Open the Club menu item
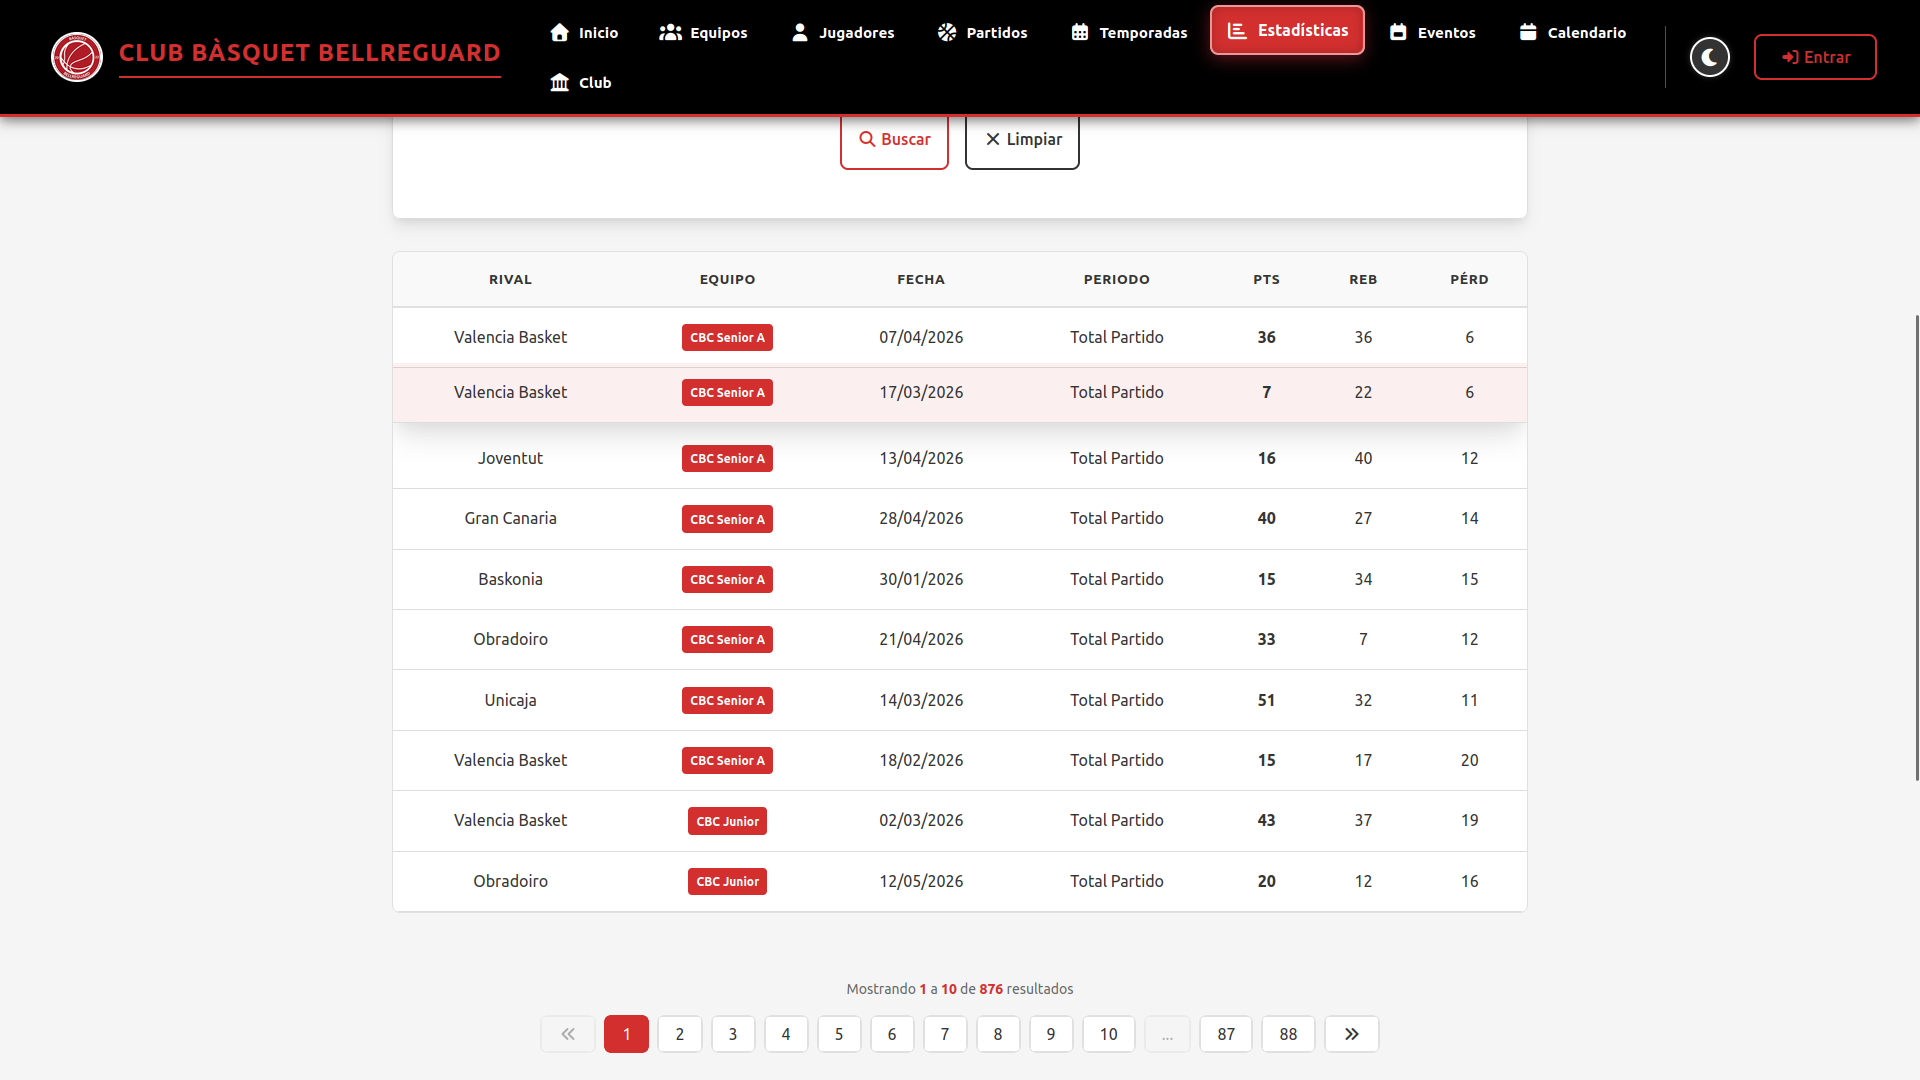 [580, 83]
